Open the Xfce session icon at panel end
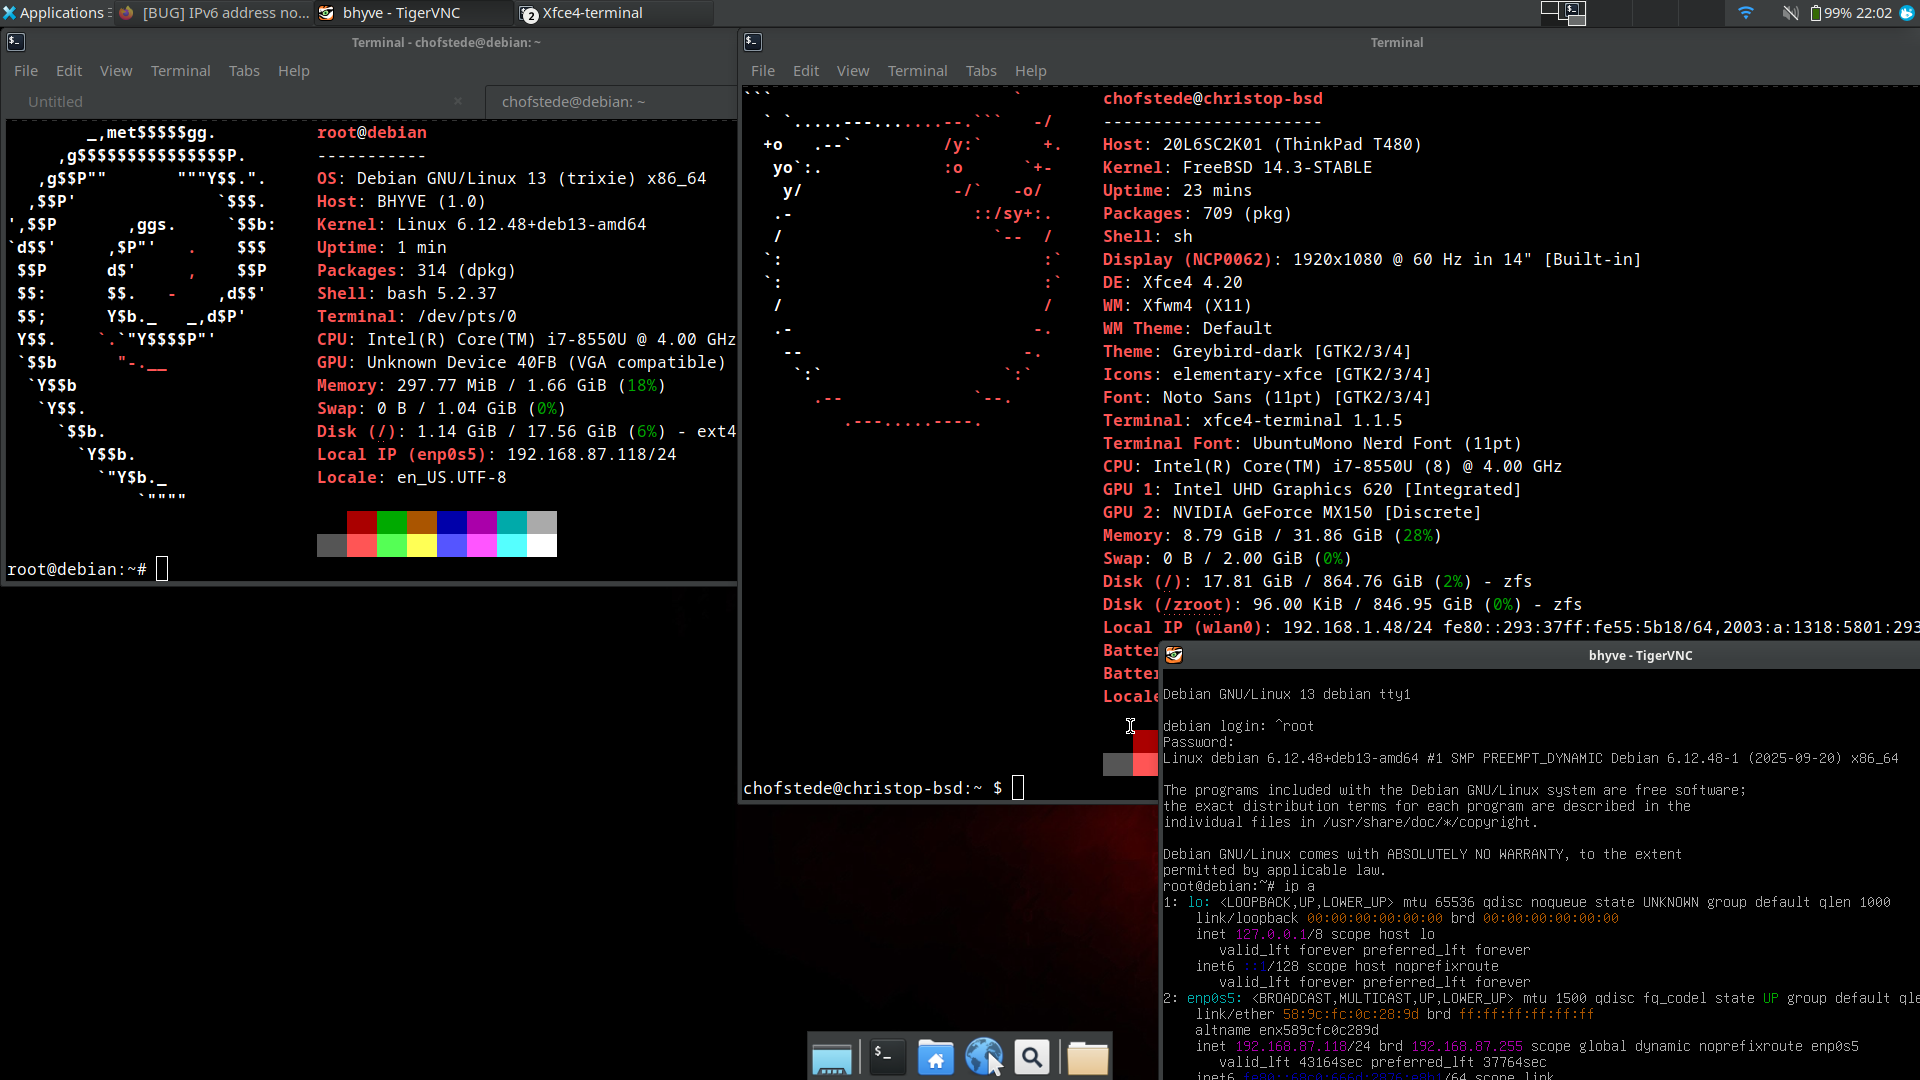The width and height of the screenshot is (1920, 1080). [1908, 13]
